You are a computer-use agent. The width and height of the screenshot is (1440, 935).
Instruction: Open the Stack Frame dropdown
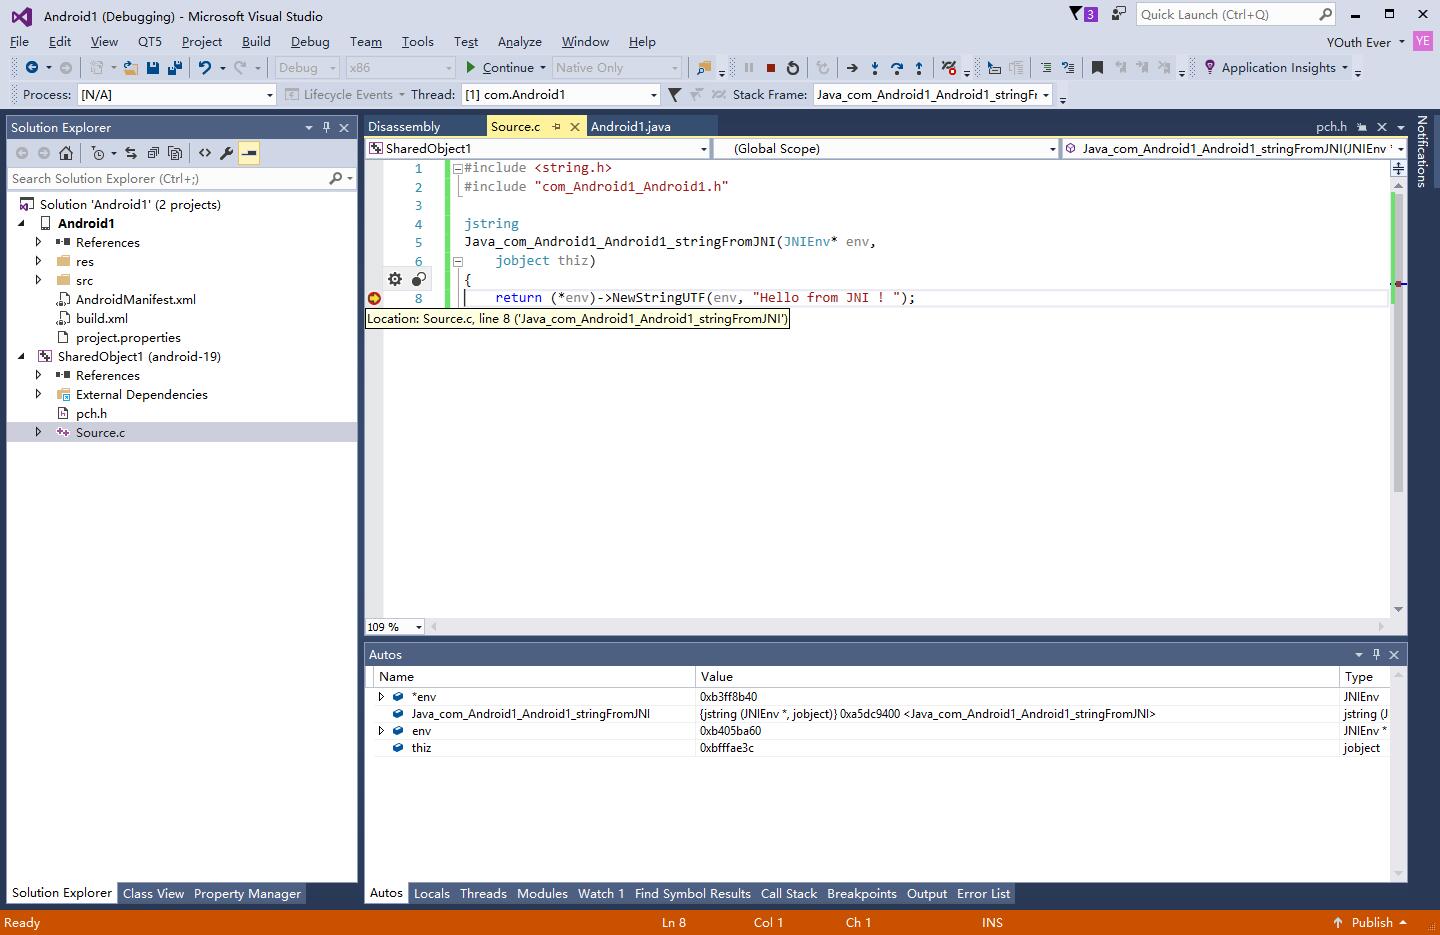coord(933,94)
